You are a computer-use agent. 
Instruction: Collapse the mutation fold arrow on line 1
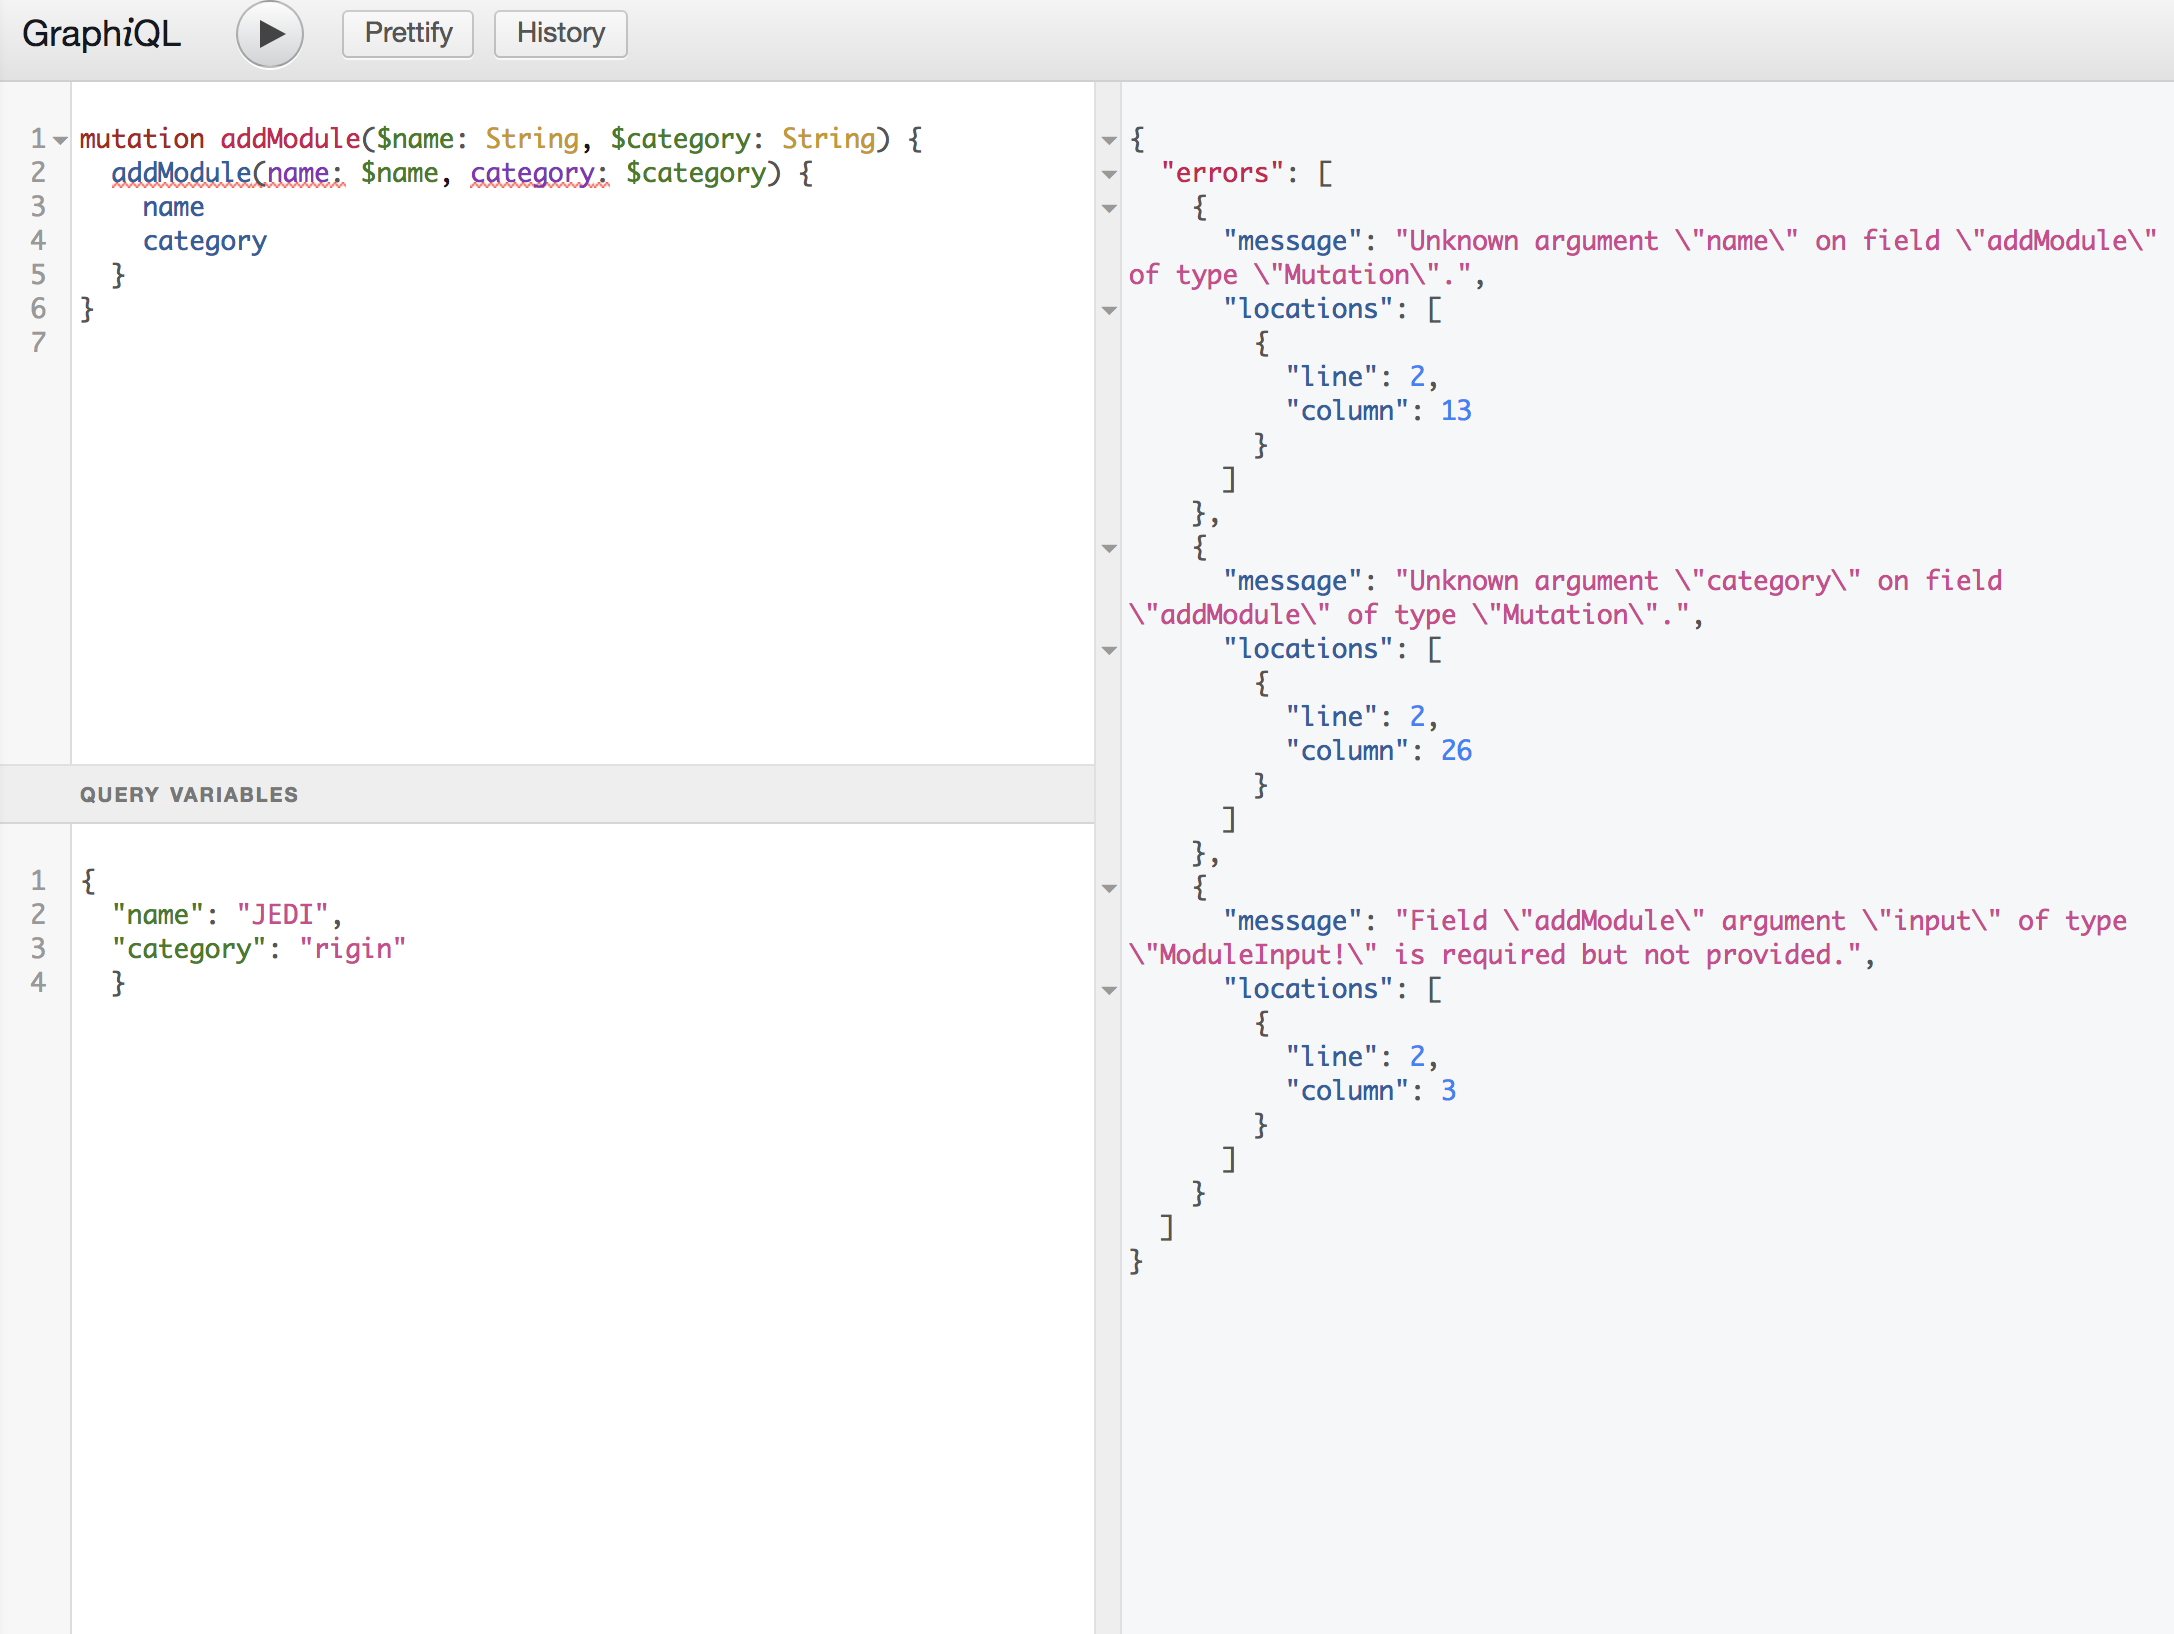[61, 140]
